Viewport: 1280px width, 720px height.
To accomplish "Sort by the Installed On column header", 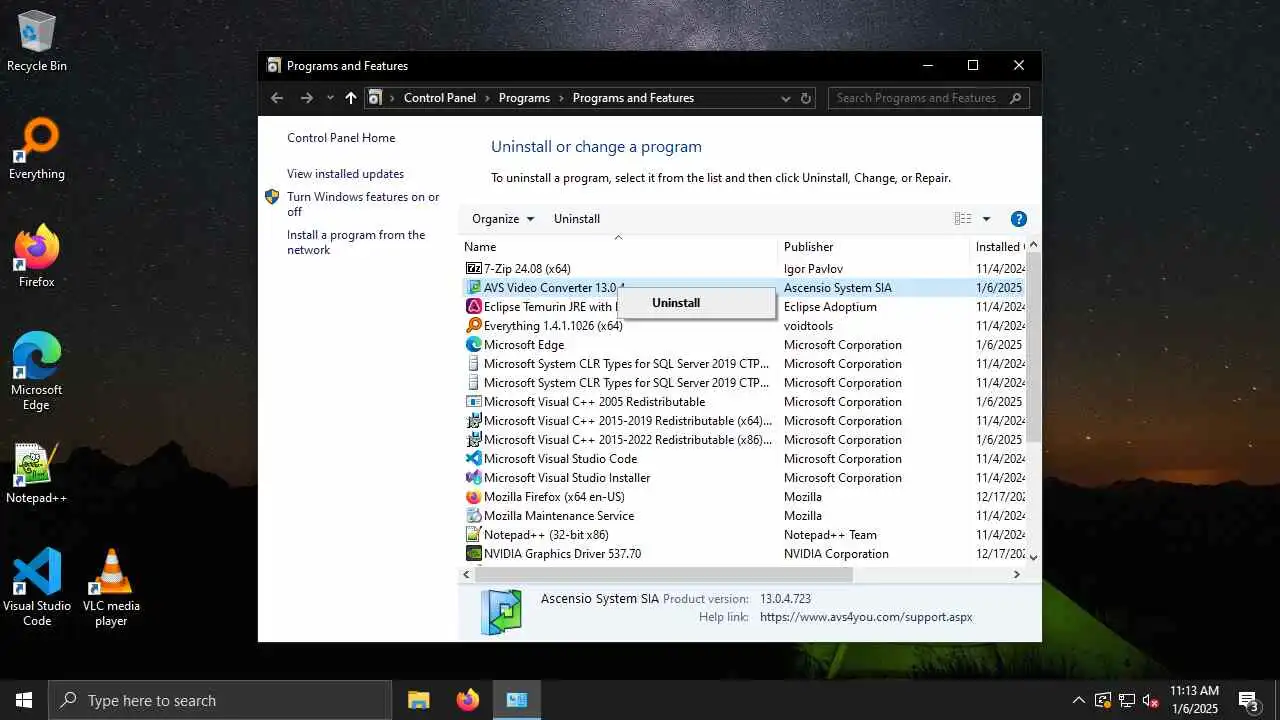I will click(998, 247).
